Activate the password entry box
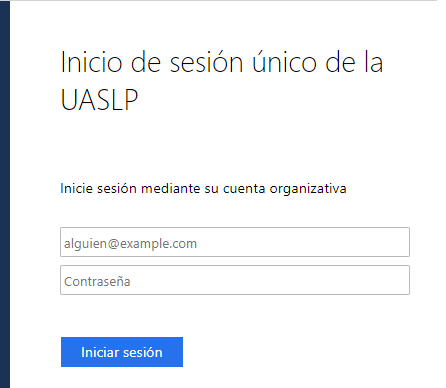This screenshot has width=446, height=388. point(235,280)
